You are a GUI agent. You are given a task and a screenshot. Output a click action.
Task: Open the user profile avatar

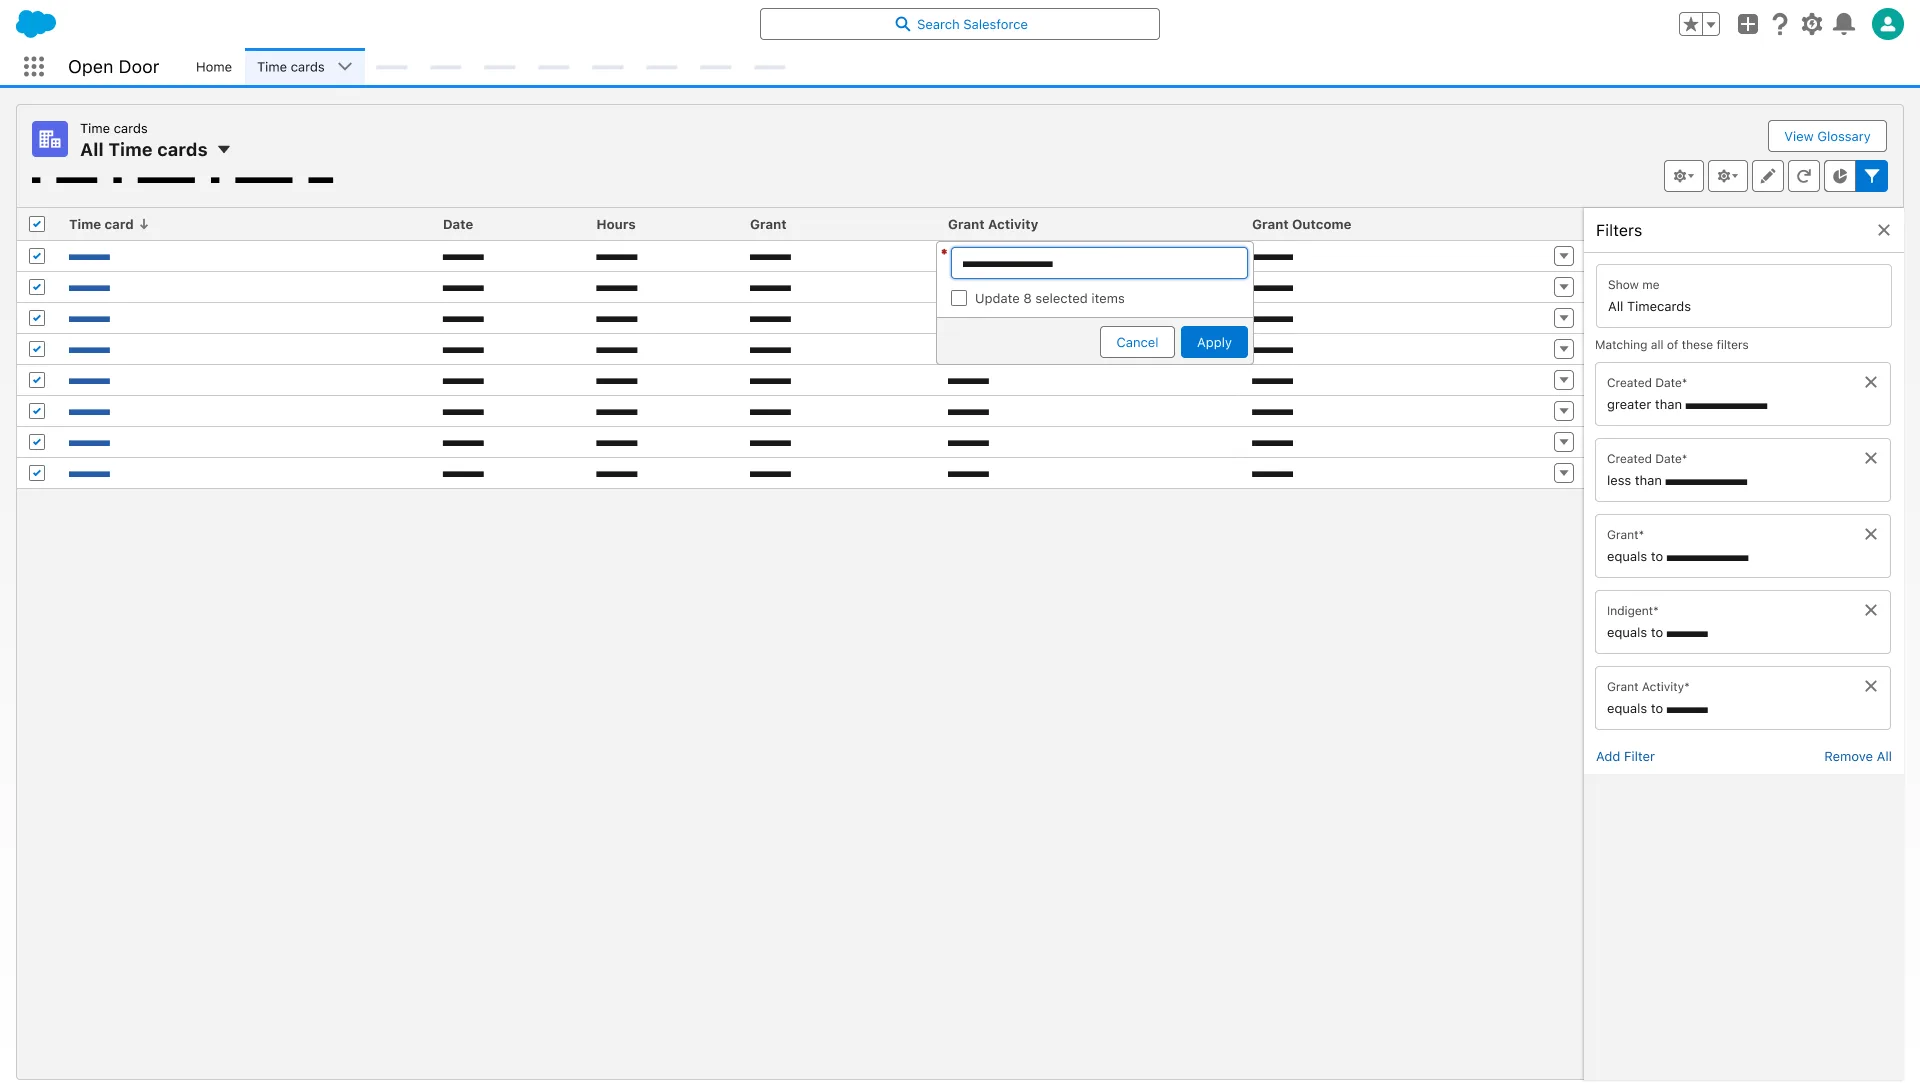1888,24
